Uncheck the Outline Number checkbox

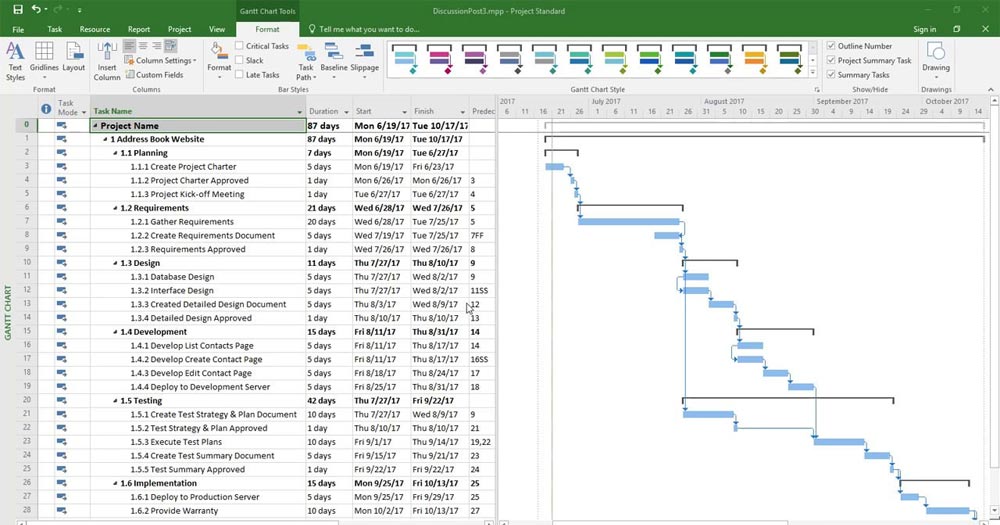click(831, 46)
